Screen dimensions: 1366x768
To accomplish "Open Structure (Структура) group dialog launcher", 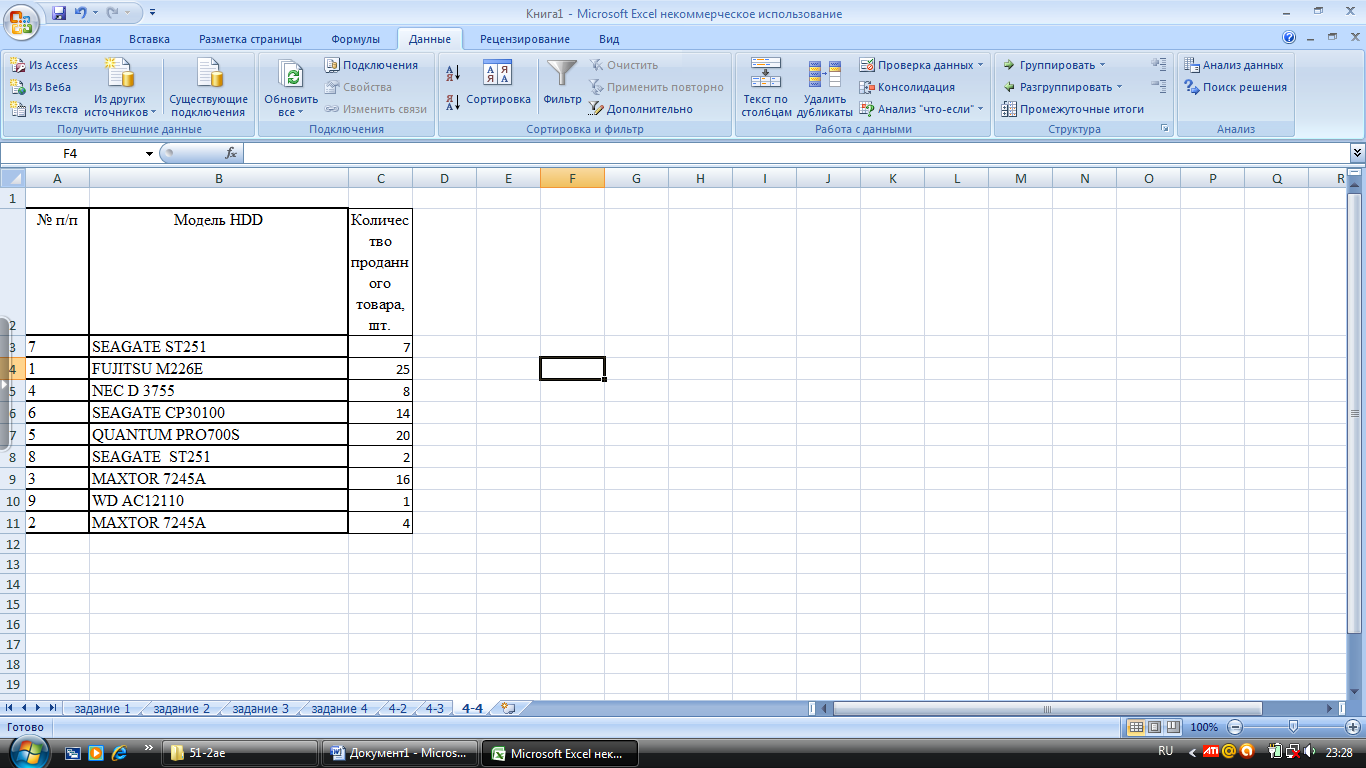I will 1164,129.
